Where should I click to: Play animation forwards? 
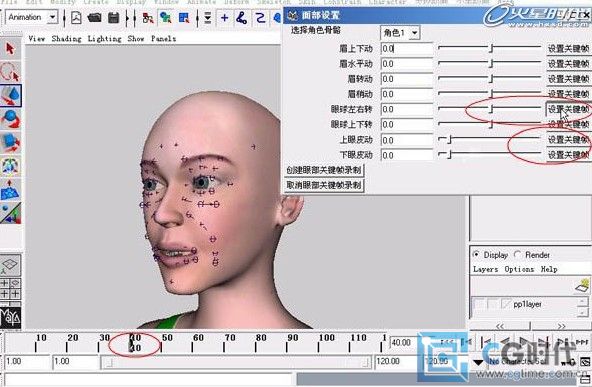(525, 342)
